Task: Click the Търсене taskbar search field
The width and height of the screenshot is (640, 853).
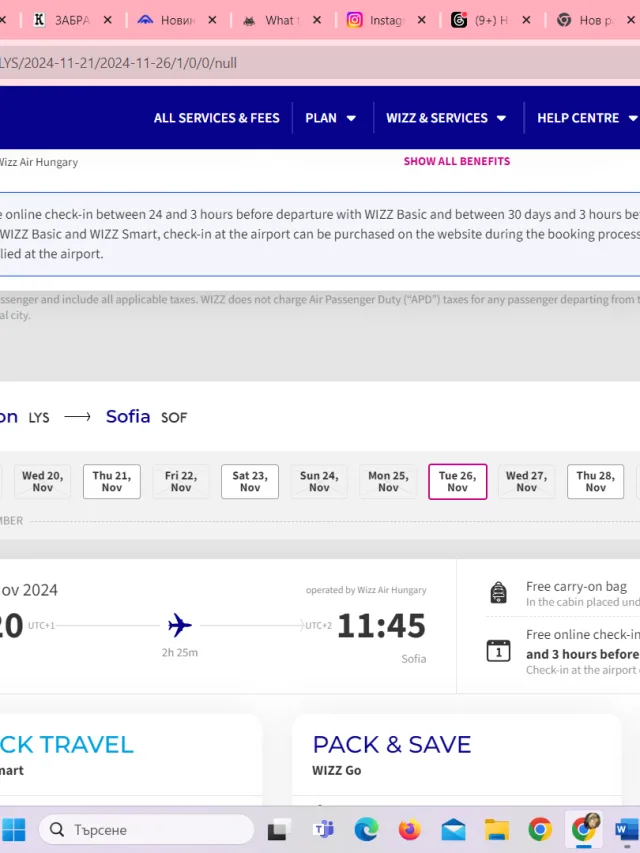Action: [x=146, y=830]
